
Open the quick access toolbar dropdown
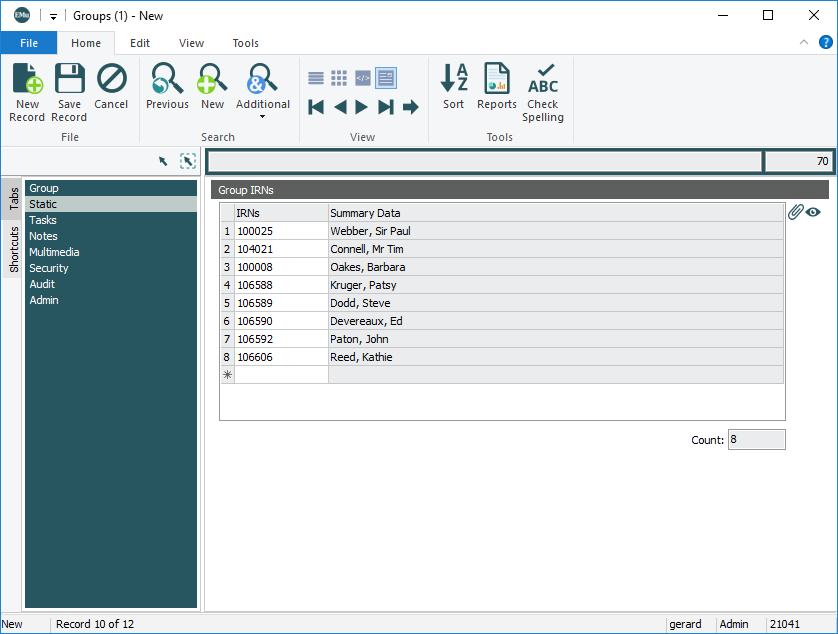tap(53, 16)
